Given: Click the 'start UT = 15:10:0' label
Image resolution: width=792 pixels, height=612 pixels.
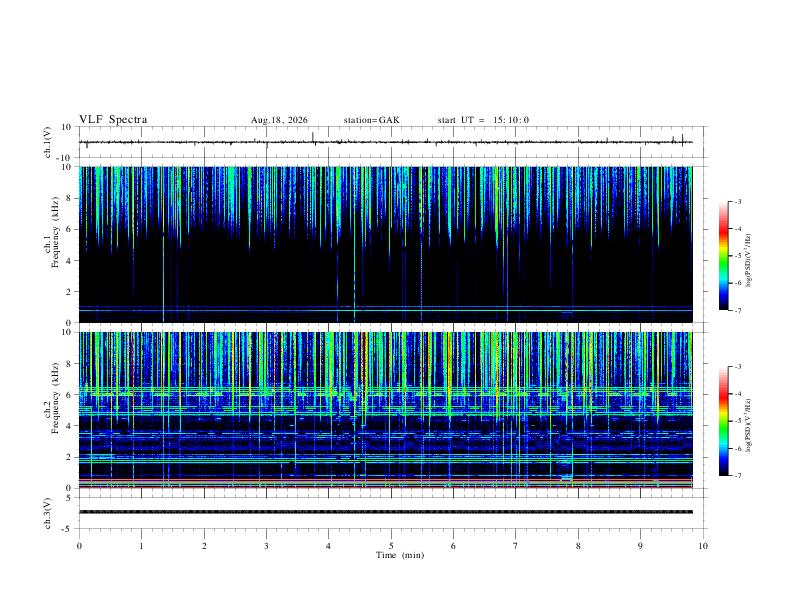Looking at the screenshot, I should 483,120.
